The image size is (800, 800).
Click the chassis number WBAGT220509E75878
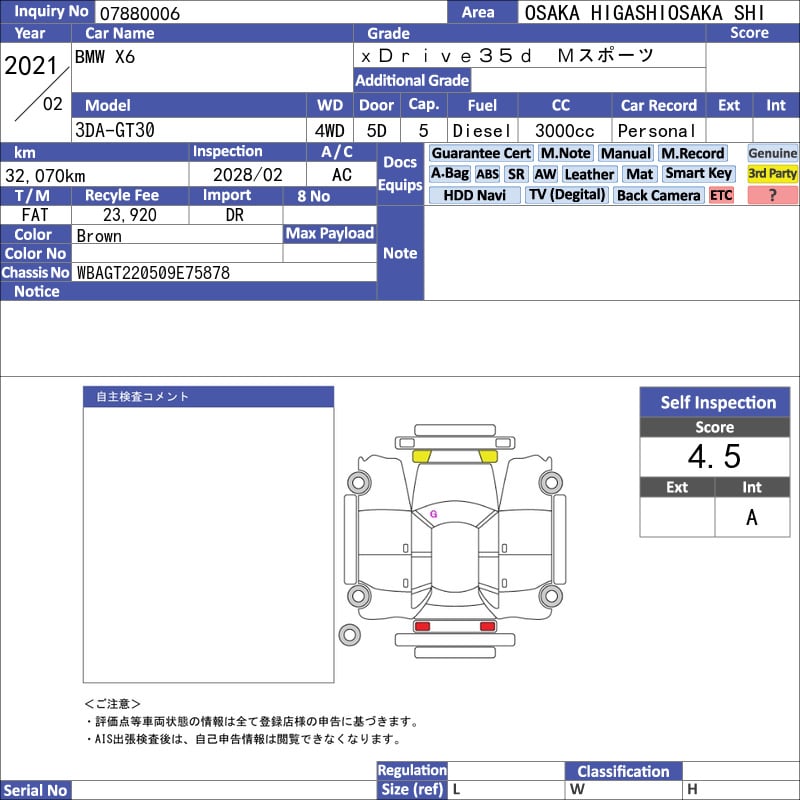(153, 272)
